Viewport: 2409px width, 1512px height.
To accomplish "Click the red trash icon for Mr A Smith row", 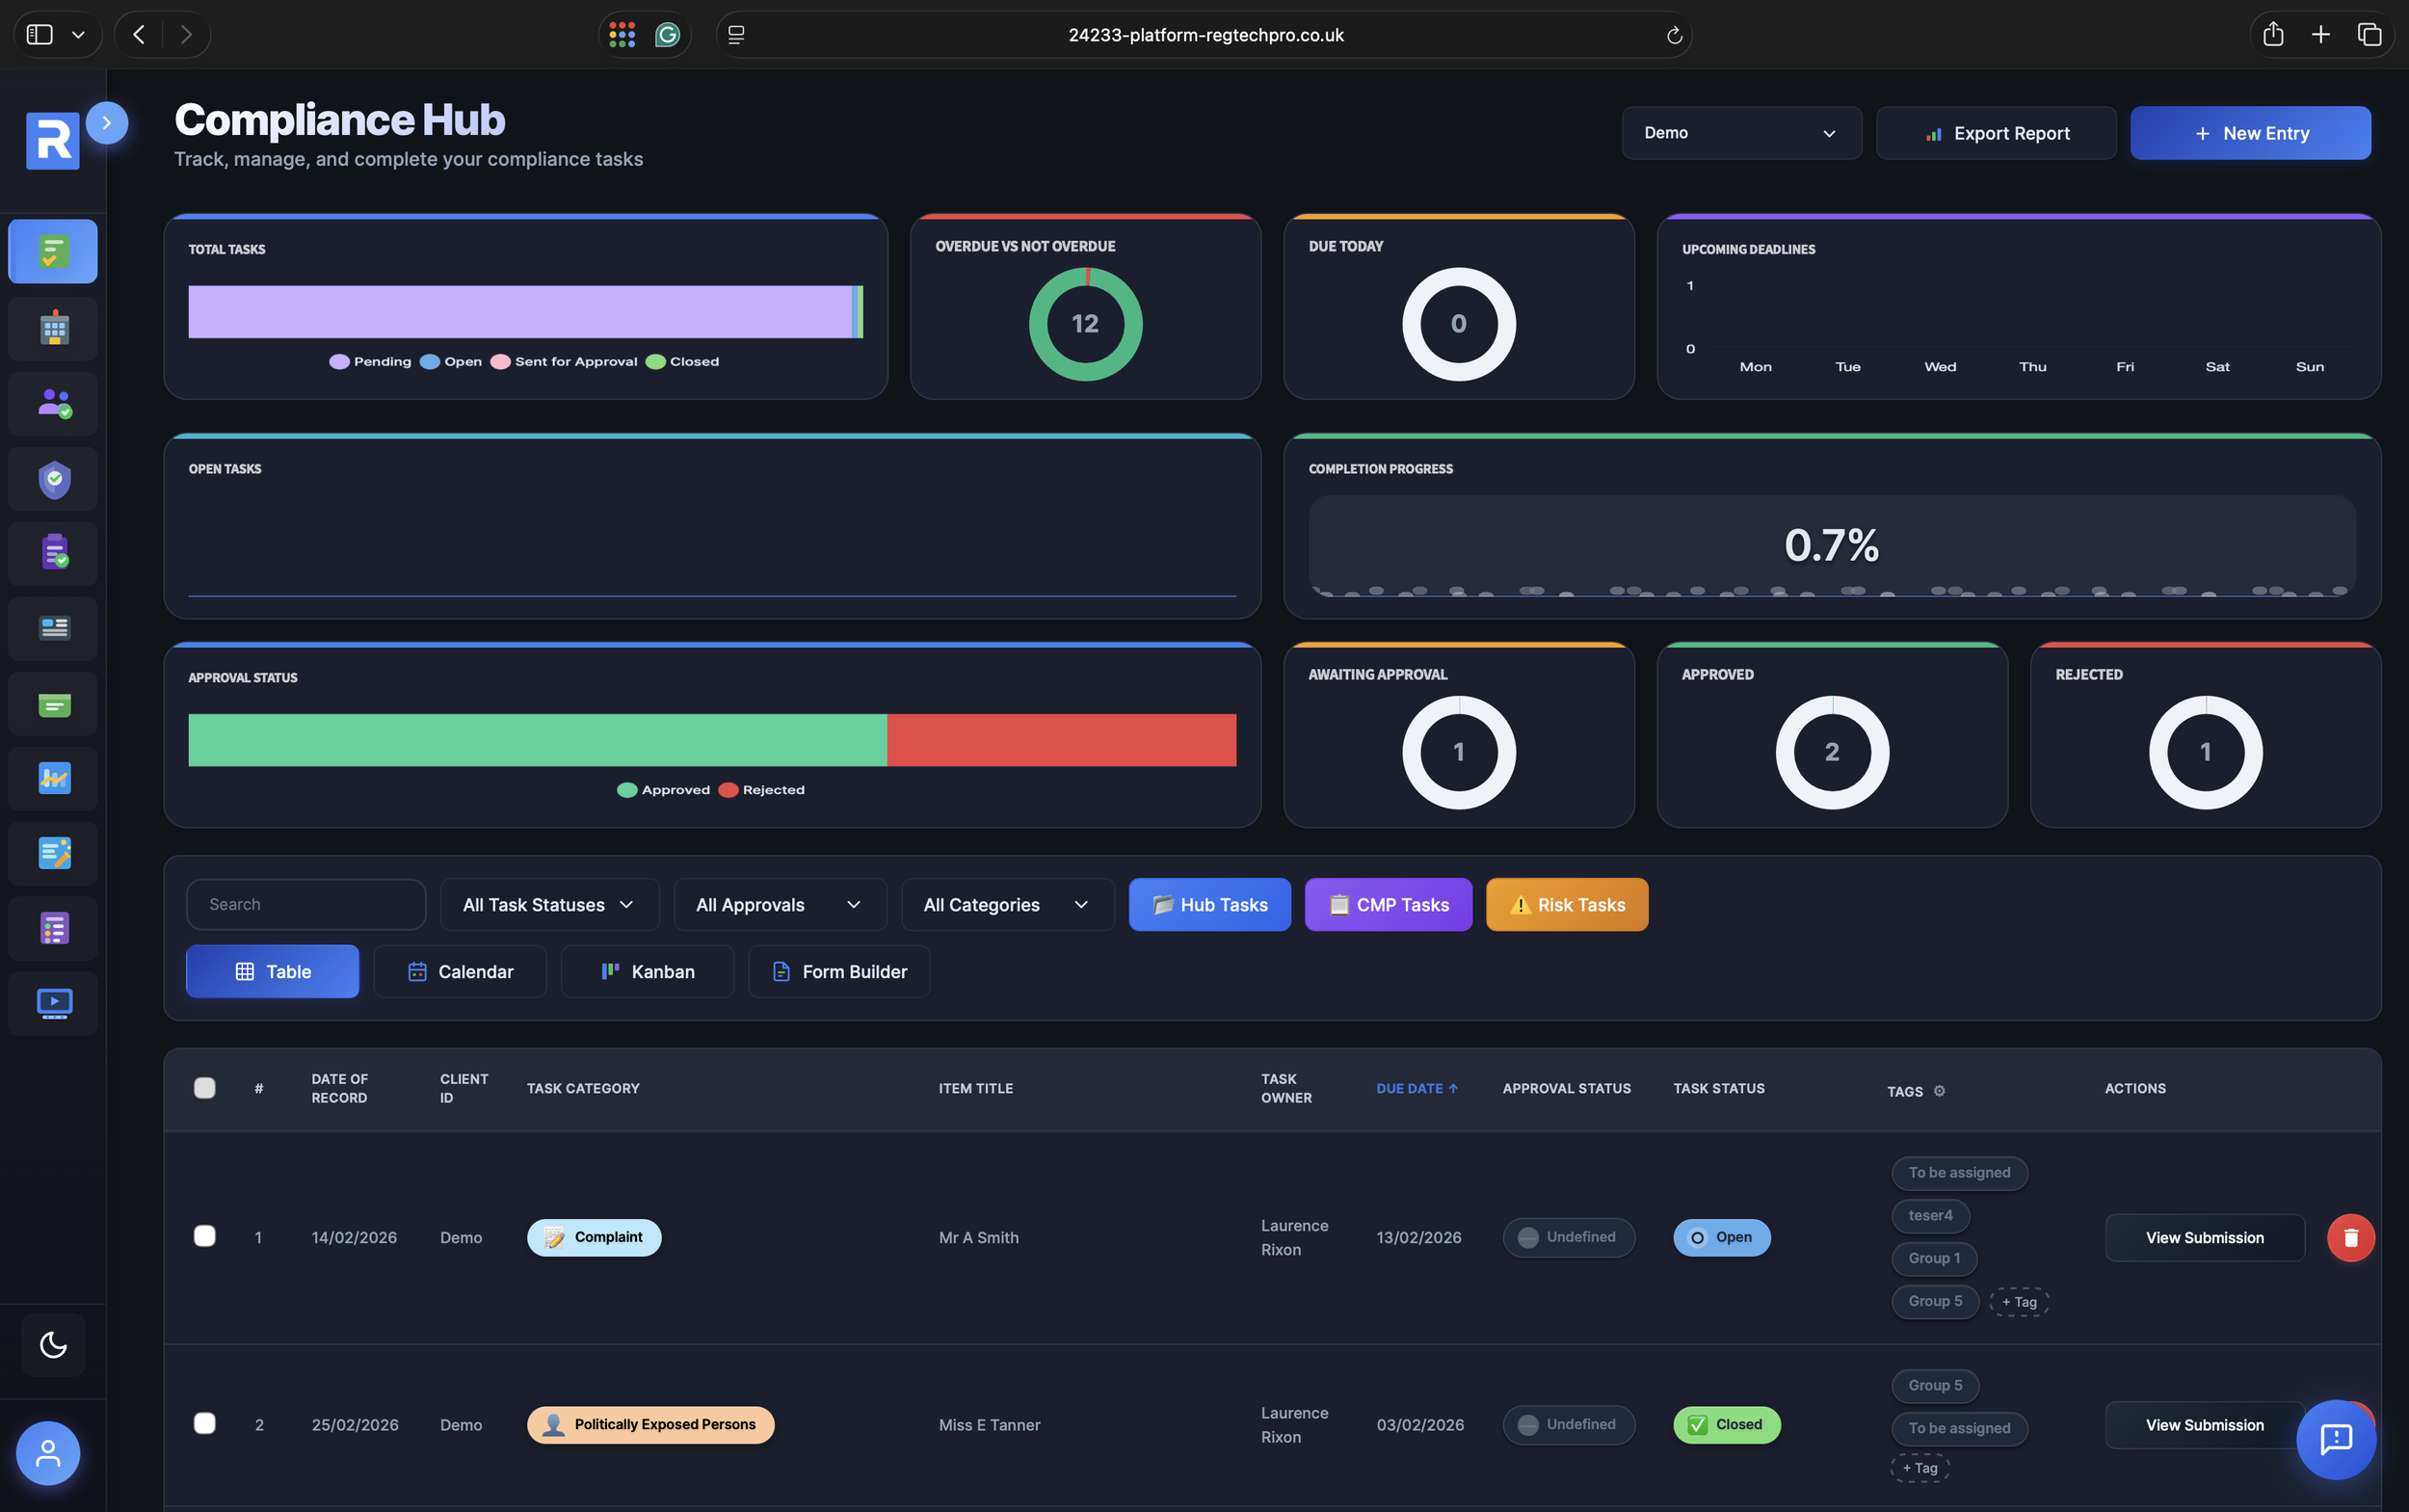I will tap(2350, 1237).
